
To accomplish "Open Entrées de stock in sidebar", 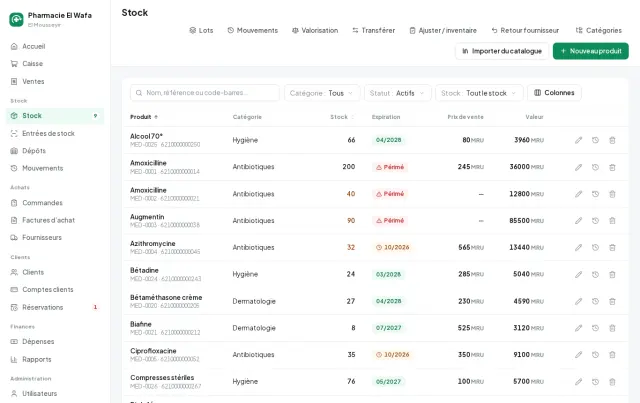I will (55, 134).
